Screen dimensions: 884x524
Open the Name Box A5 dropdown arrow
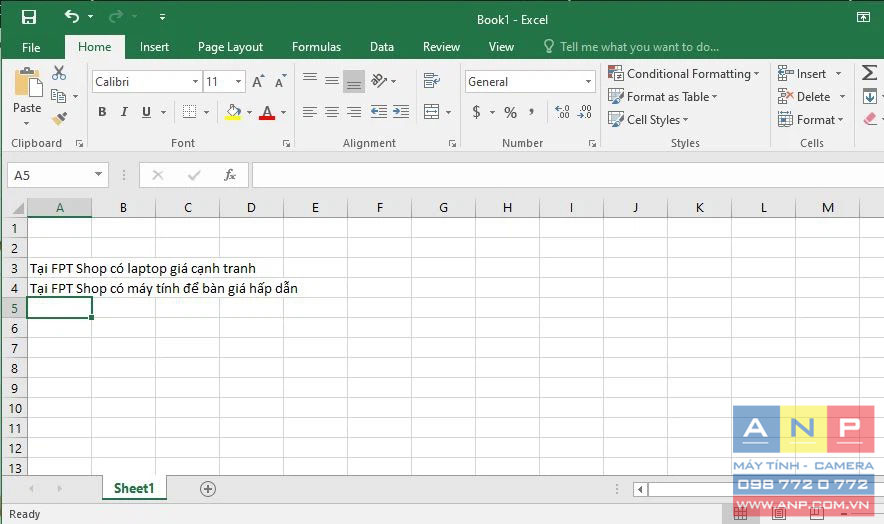point(98,175)
